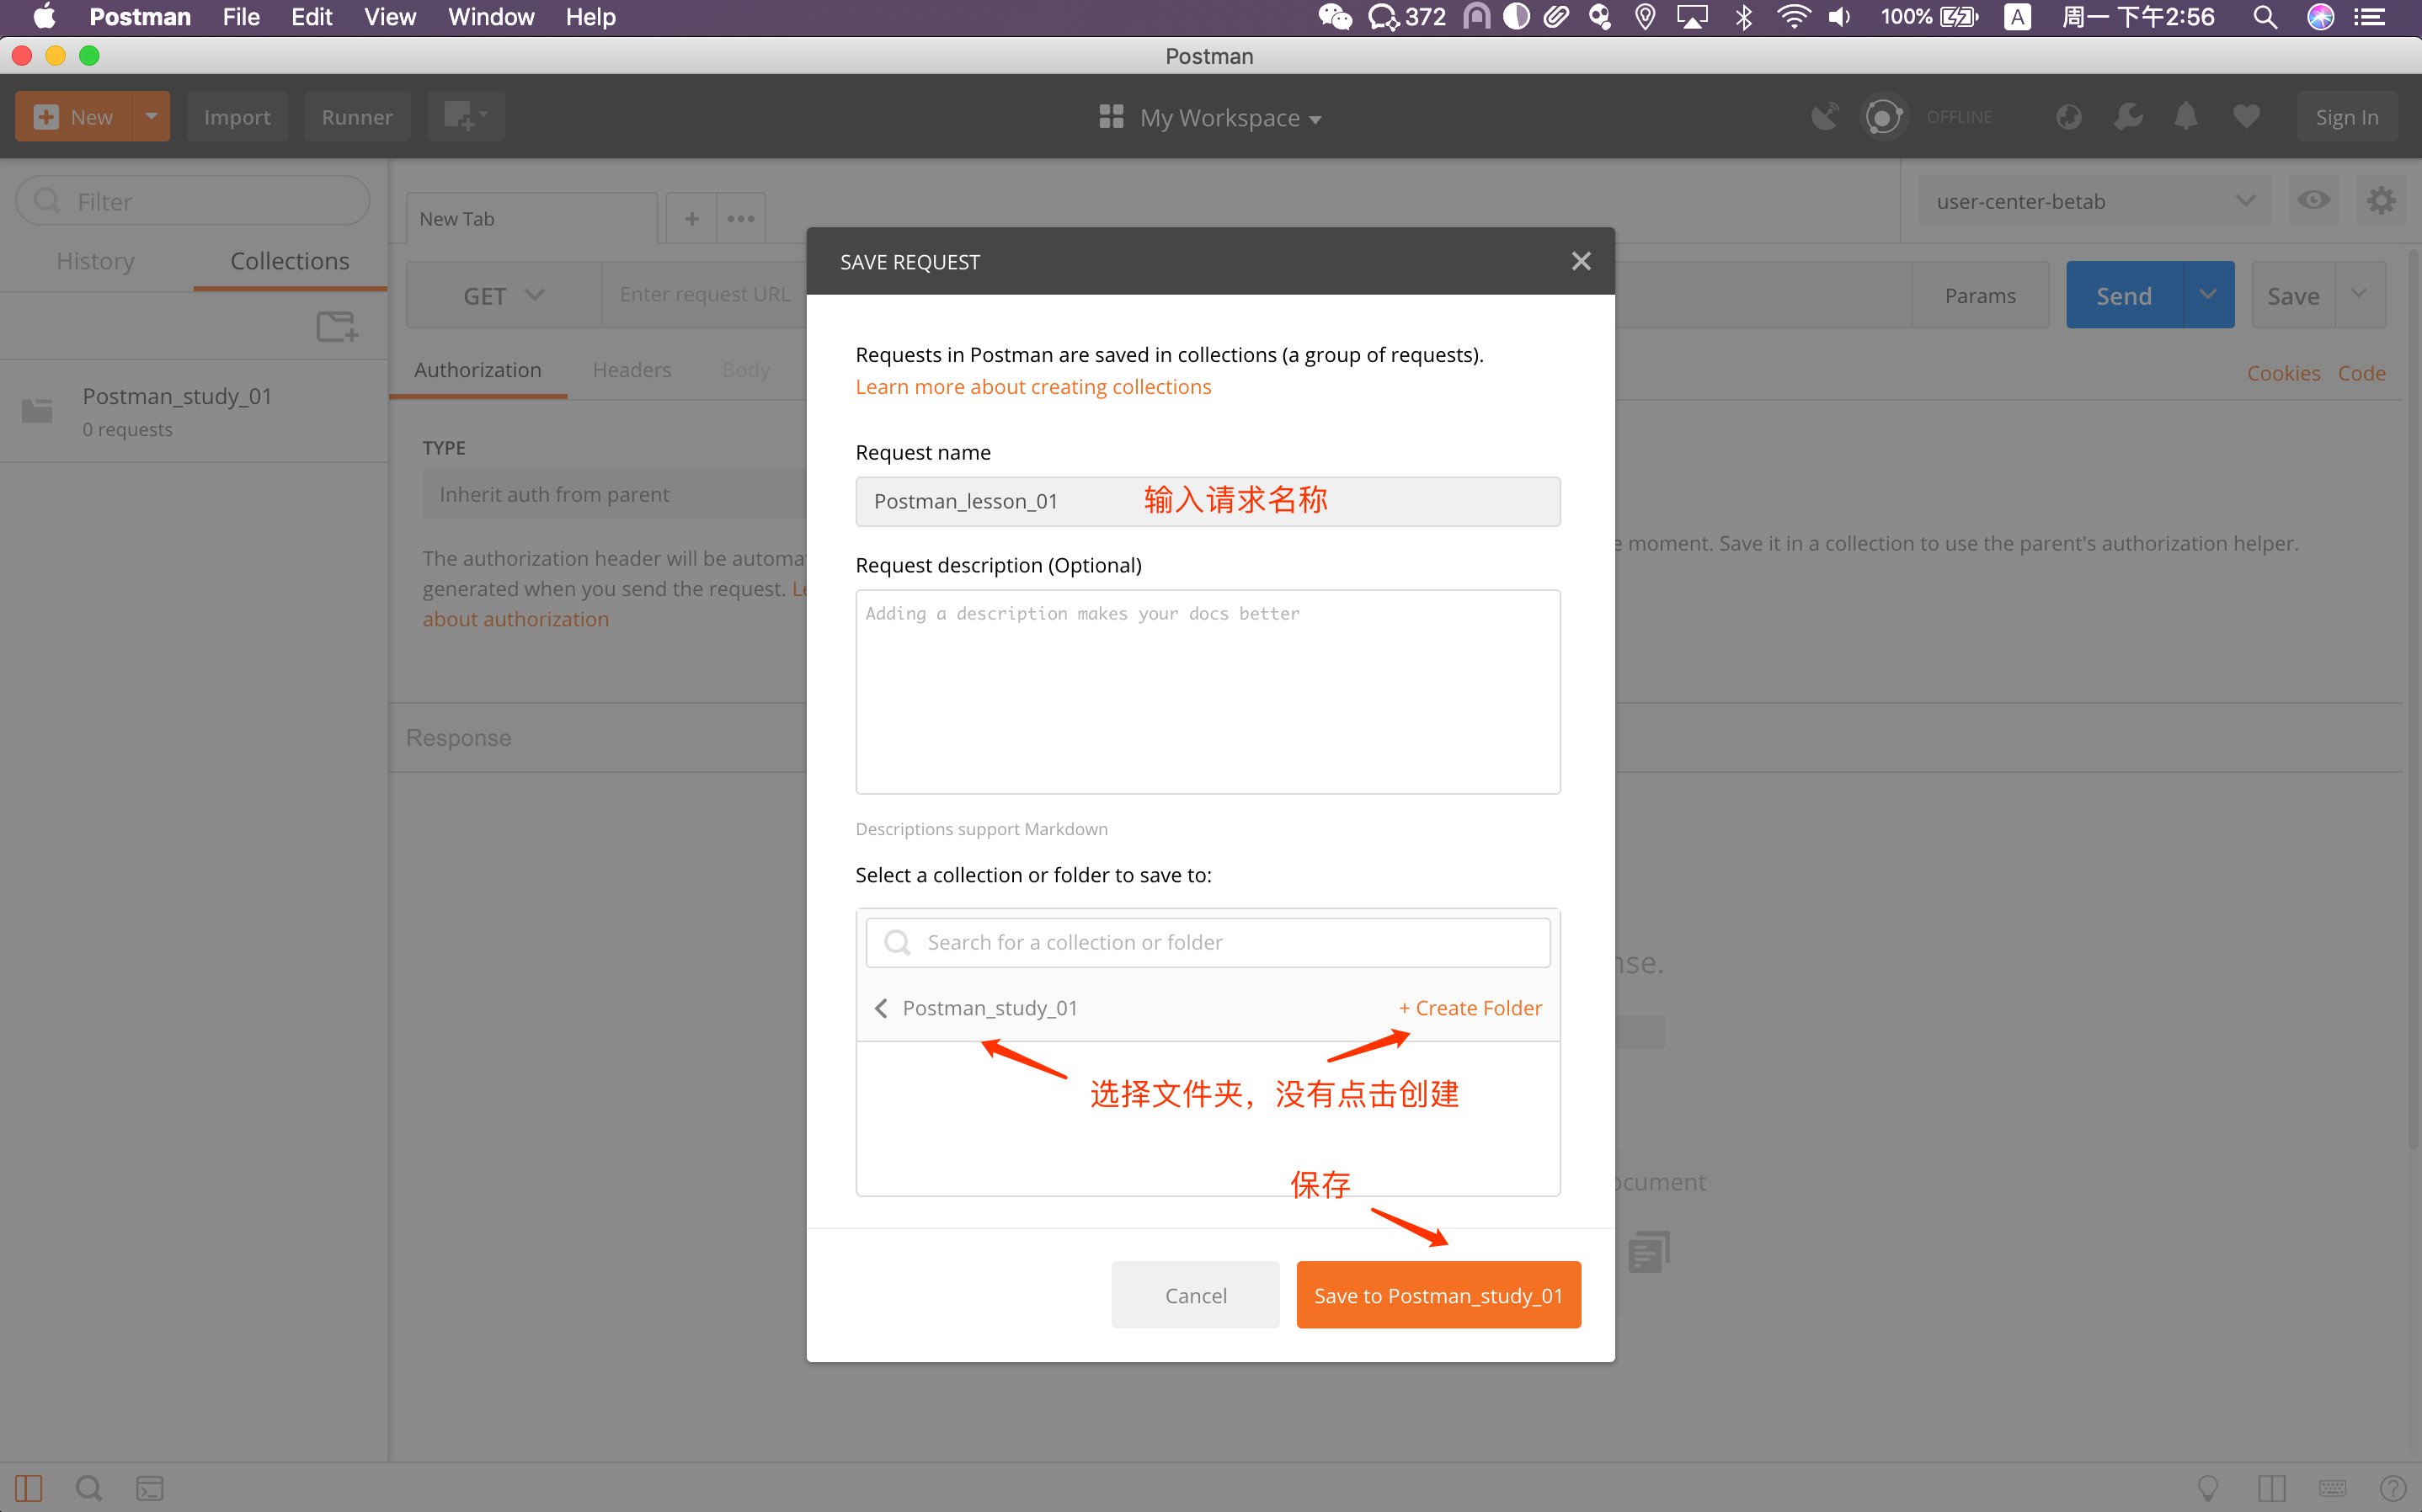Open the Postman_study_01 collection in sidebar
This screenshot has width=2422, height=1512.
194,411
